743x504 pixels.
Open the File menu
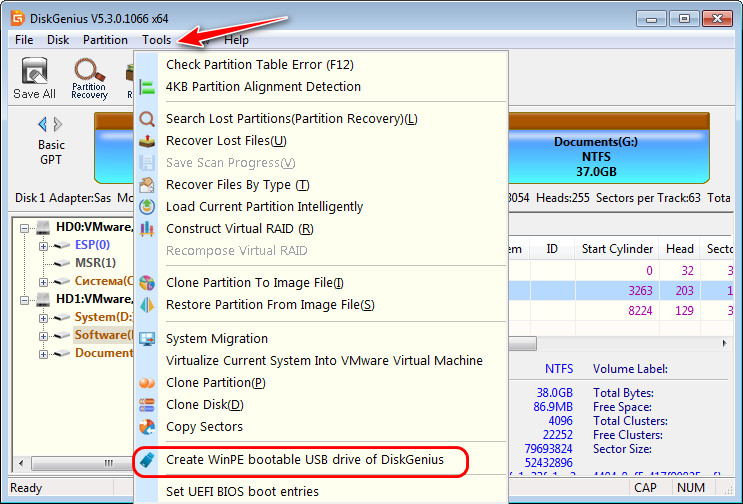(x=24, y=40)
